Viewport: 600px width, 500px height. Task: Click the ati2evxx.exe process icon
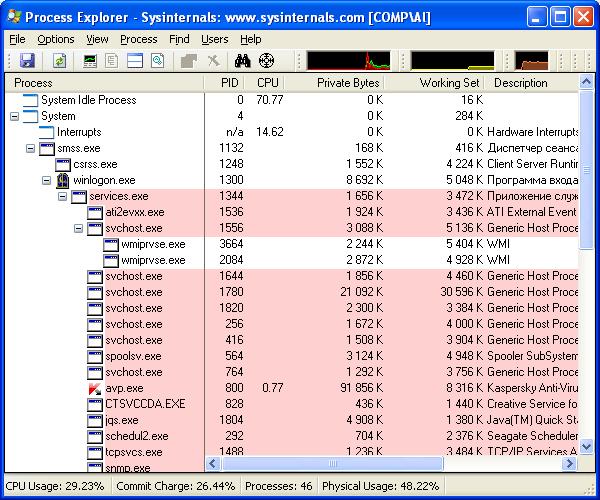point(95,212)
